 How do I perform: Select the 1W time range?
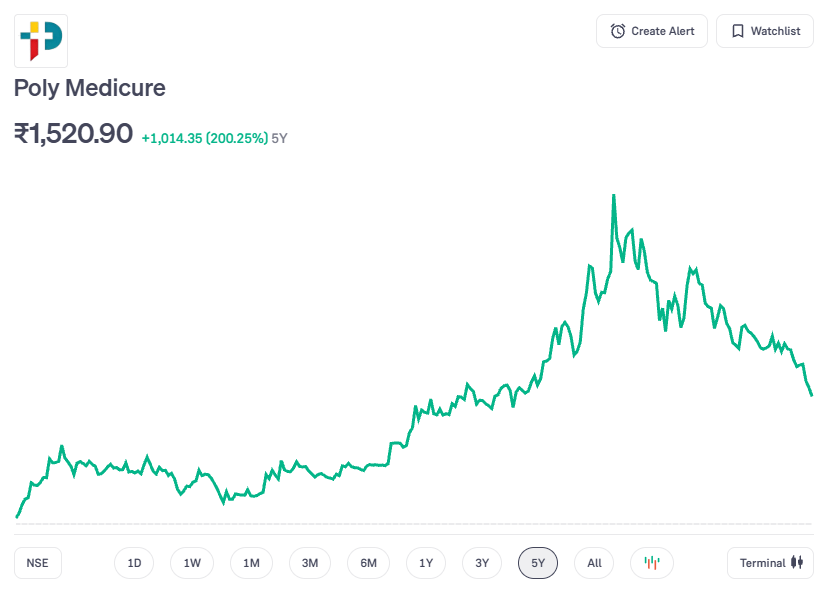pos(192,563)
